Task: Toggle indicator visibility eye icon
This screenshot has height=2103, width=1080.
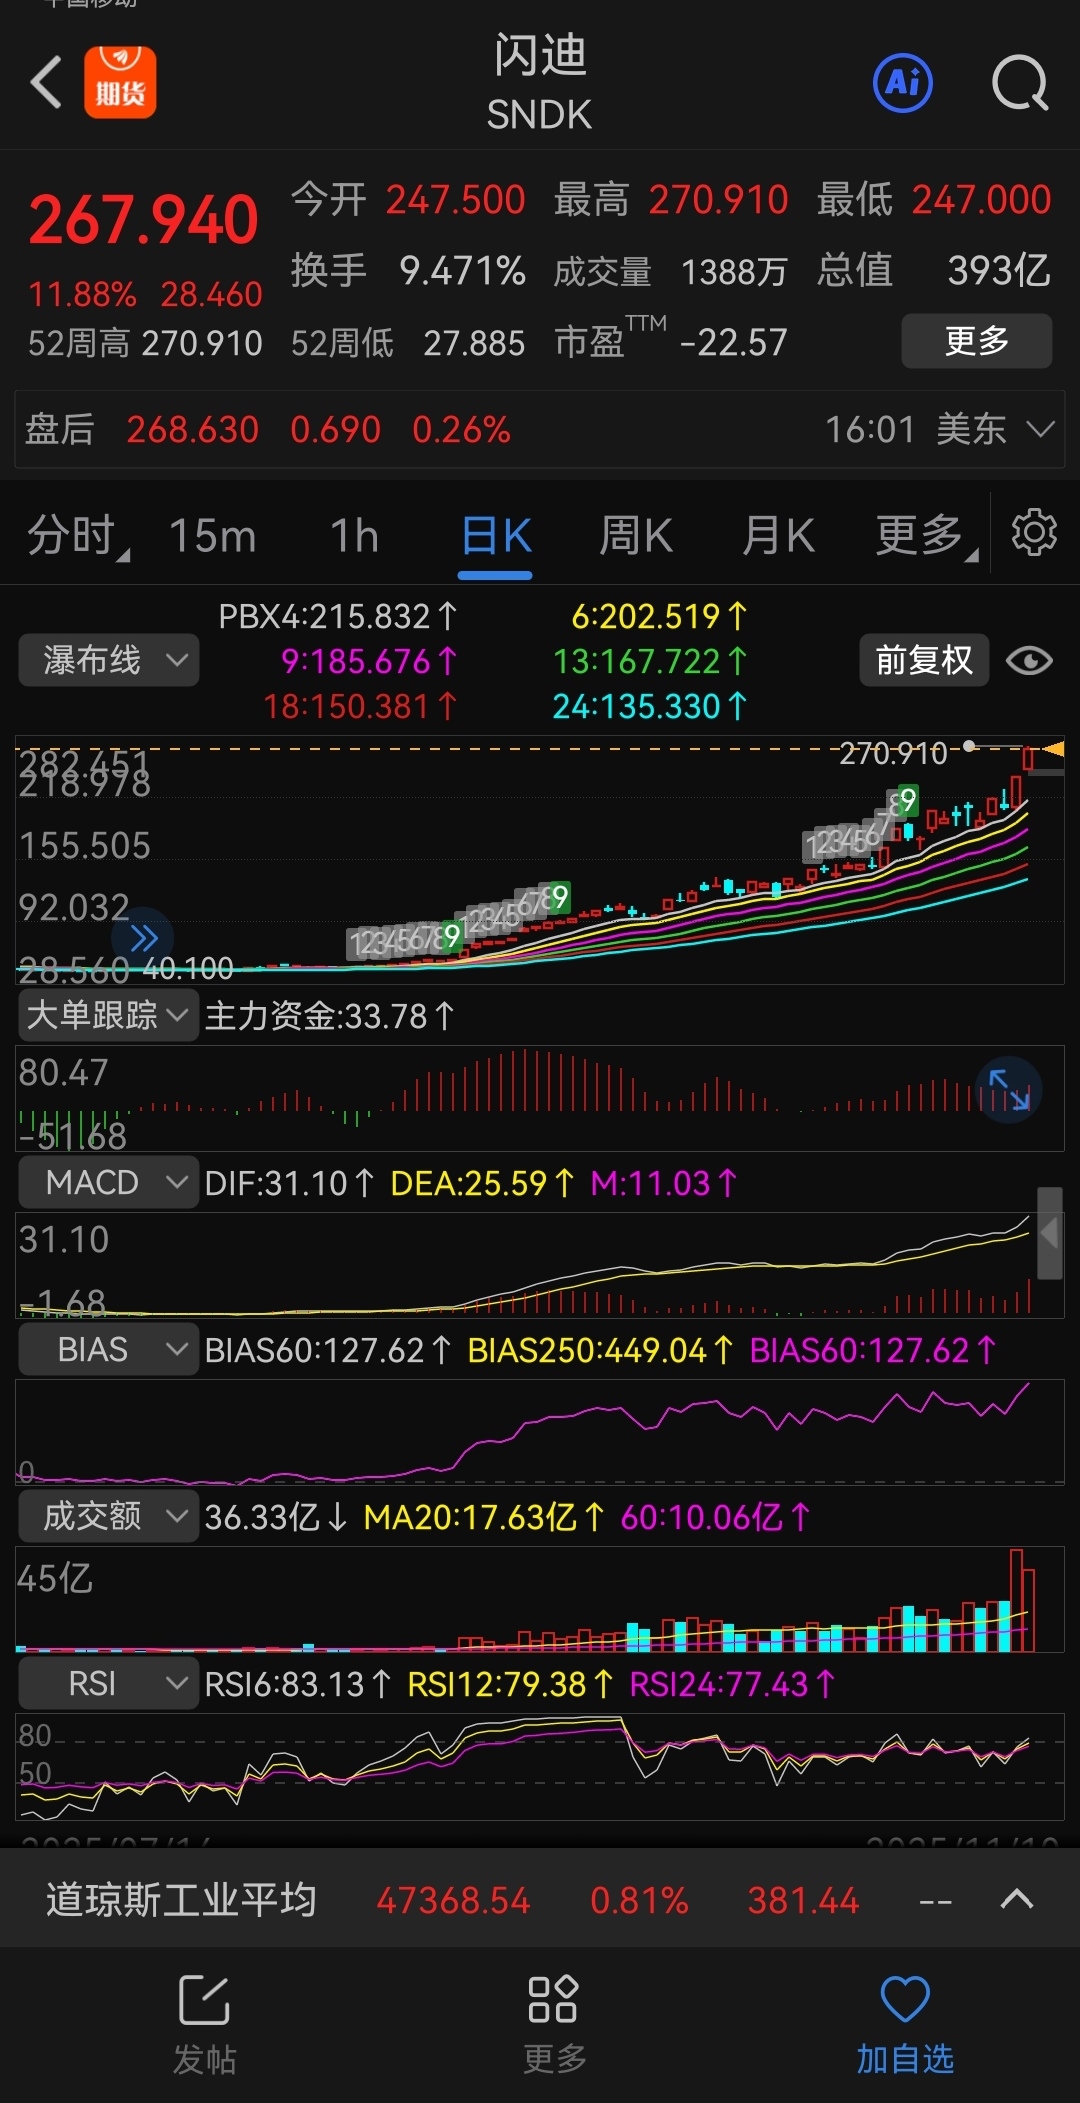Action: click(x=1029, y=661)
